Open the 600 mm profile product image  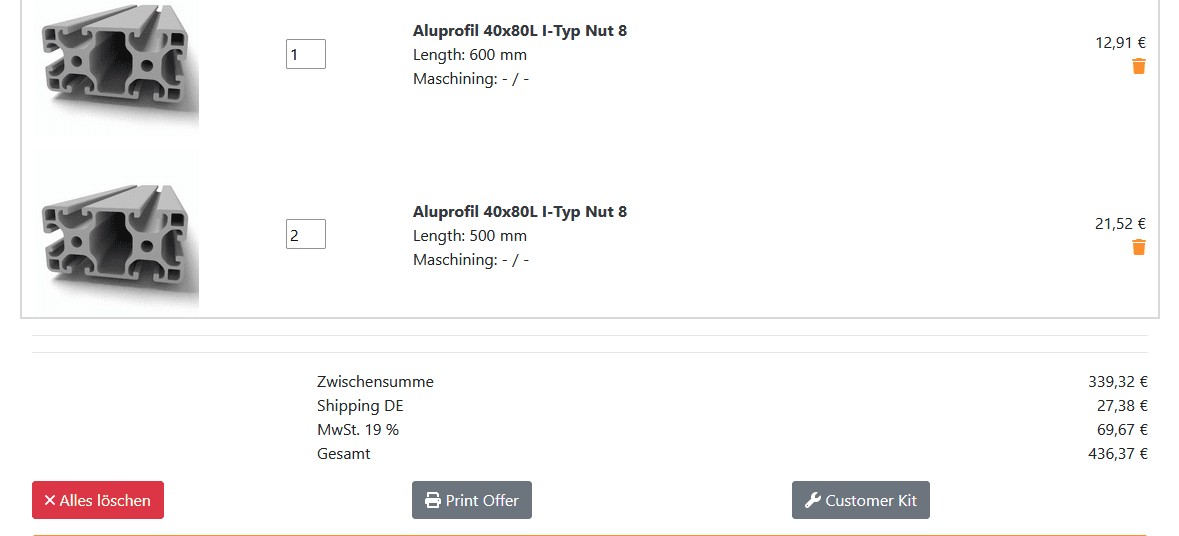(x=117, y=66)
